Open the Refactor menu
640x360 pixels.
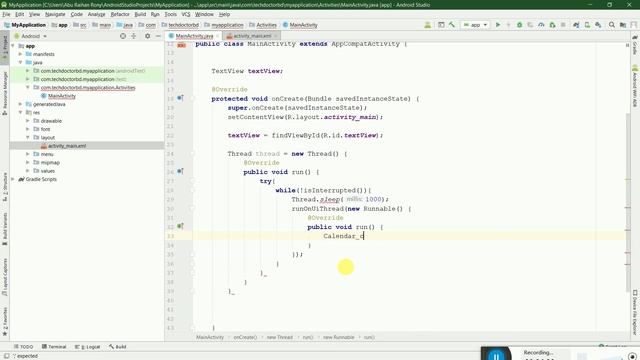(x=120, y=14)
